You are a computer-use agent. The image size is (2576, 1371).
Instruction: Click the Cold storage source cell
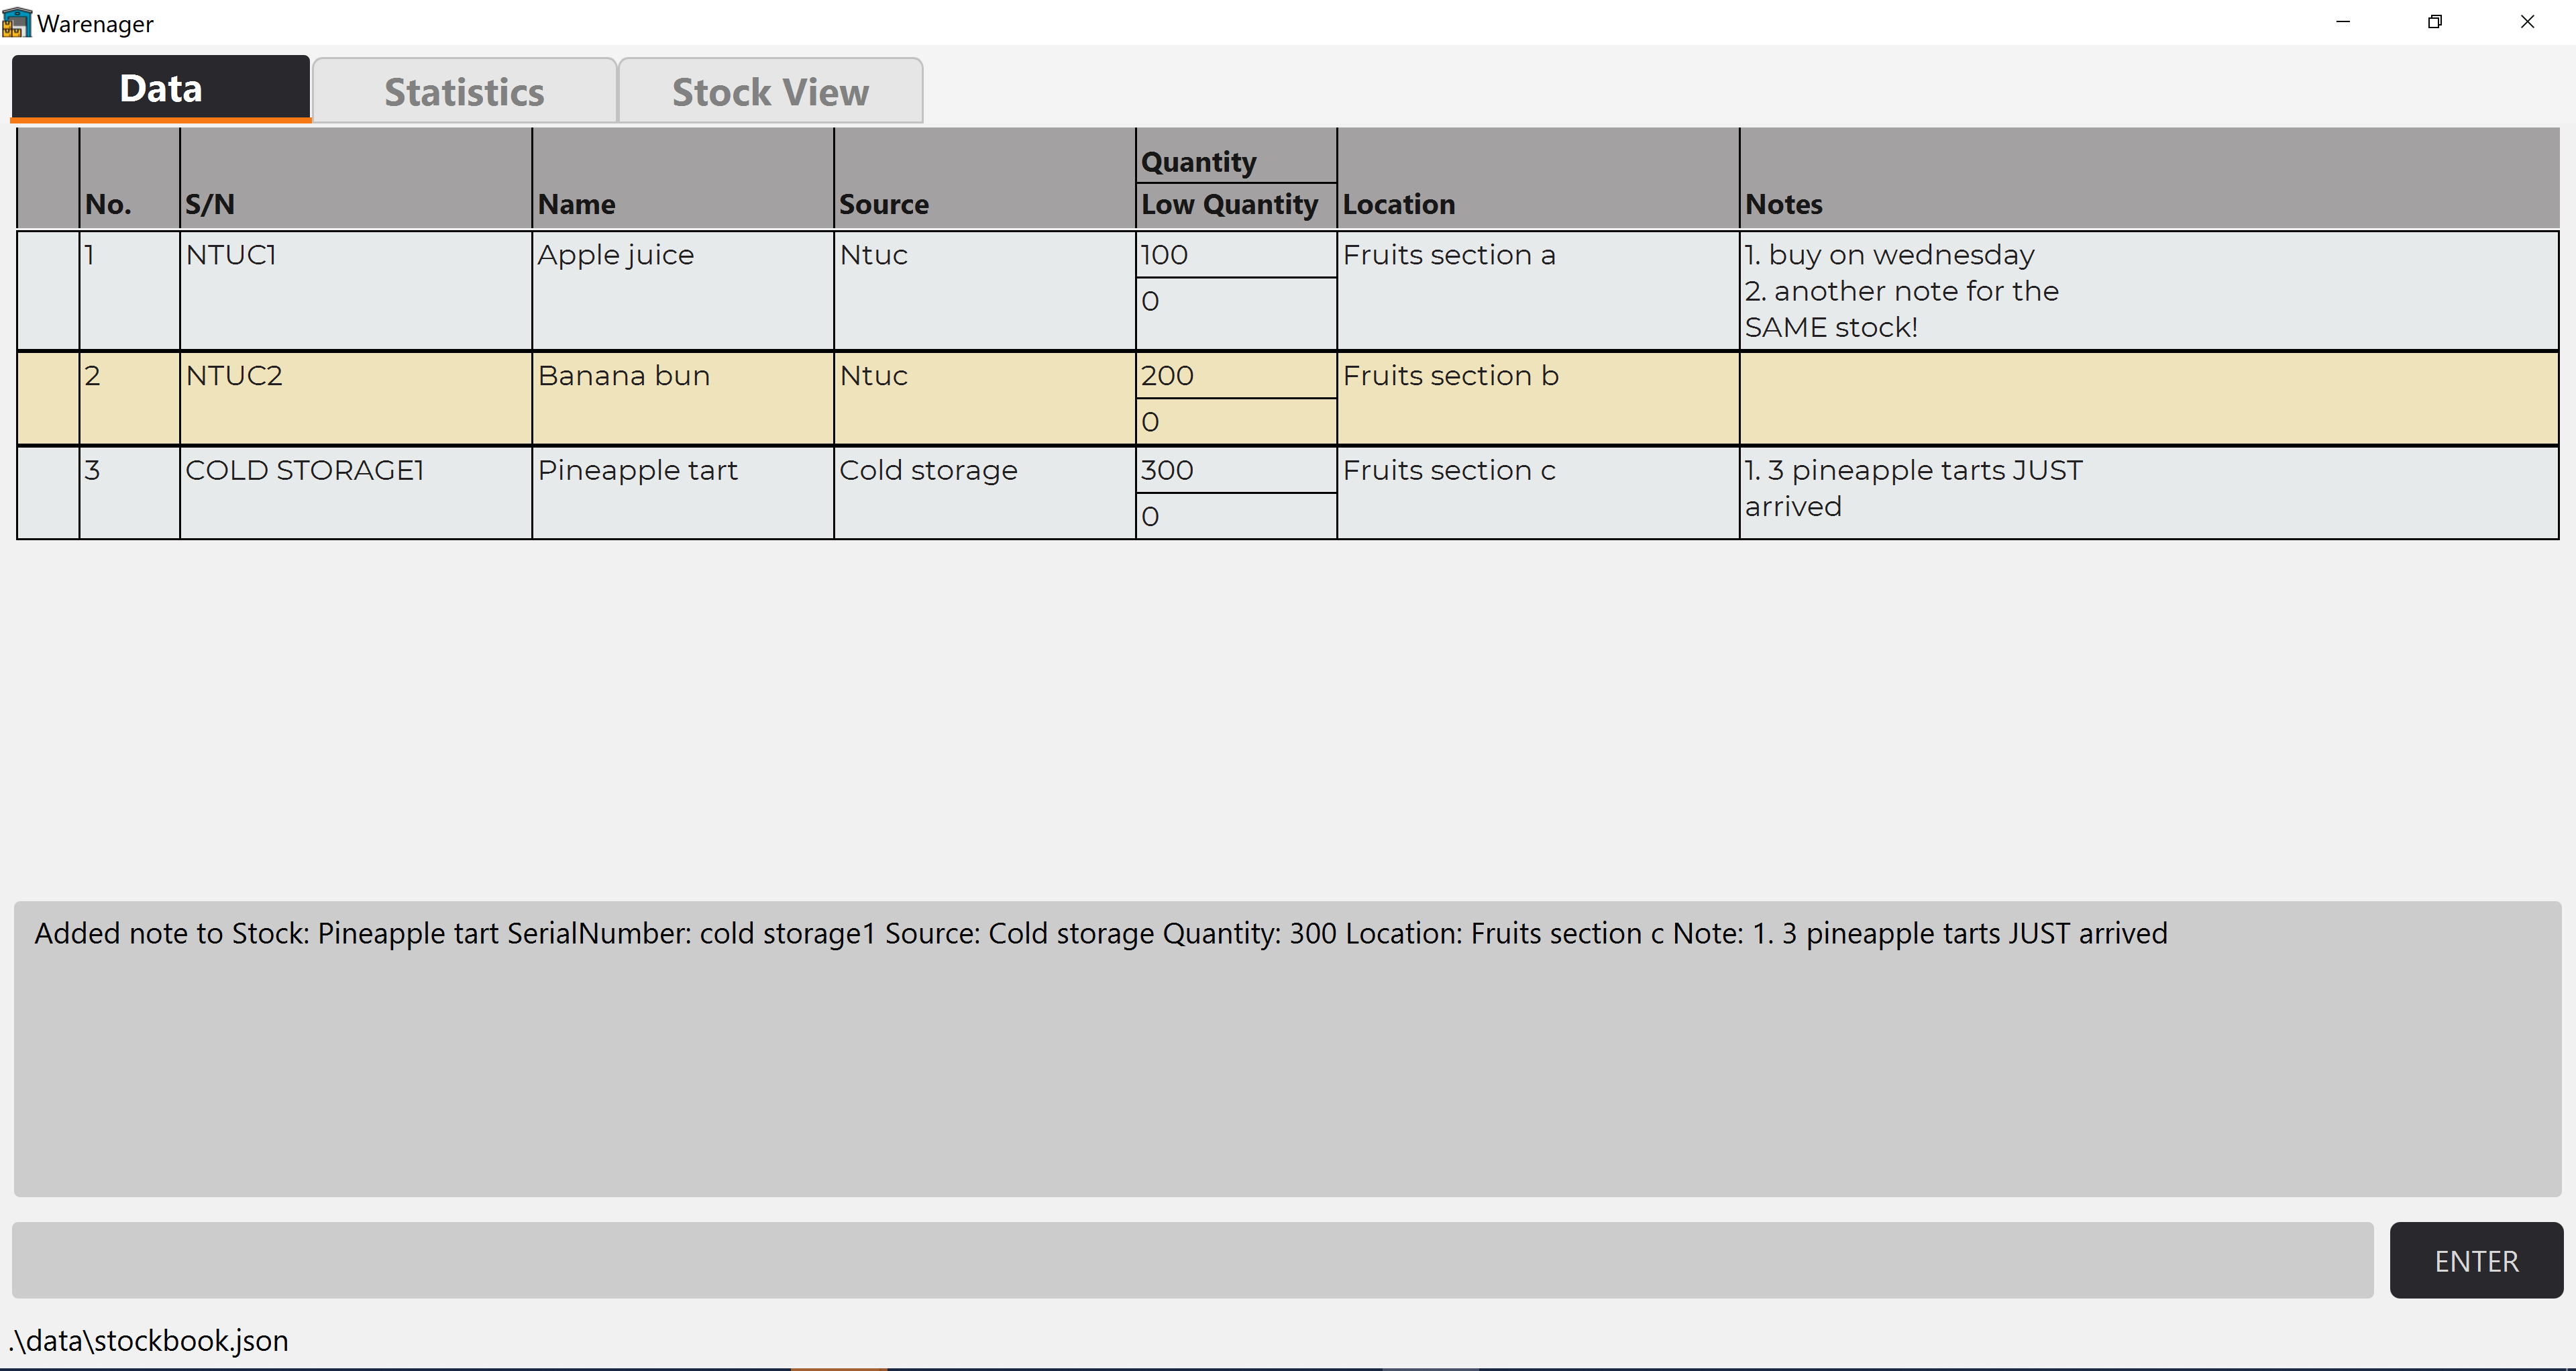[x=984, y=493]
